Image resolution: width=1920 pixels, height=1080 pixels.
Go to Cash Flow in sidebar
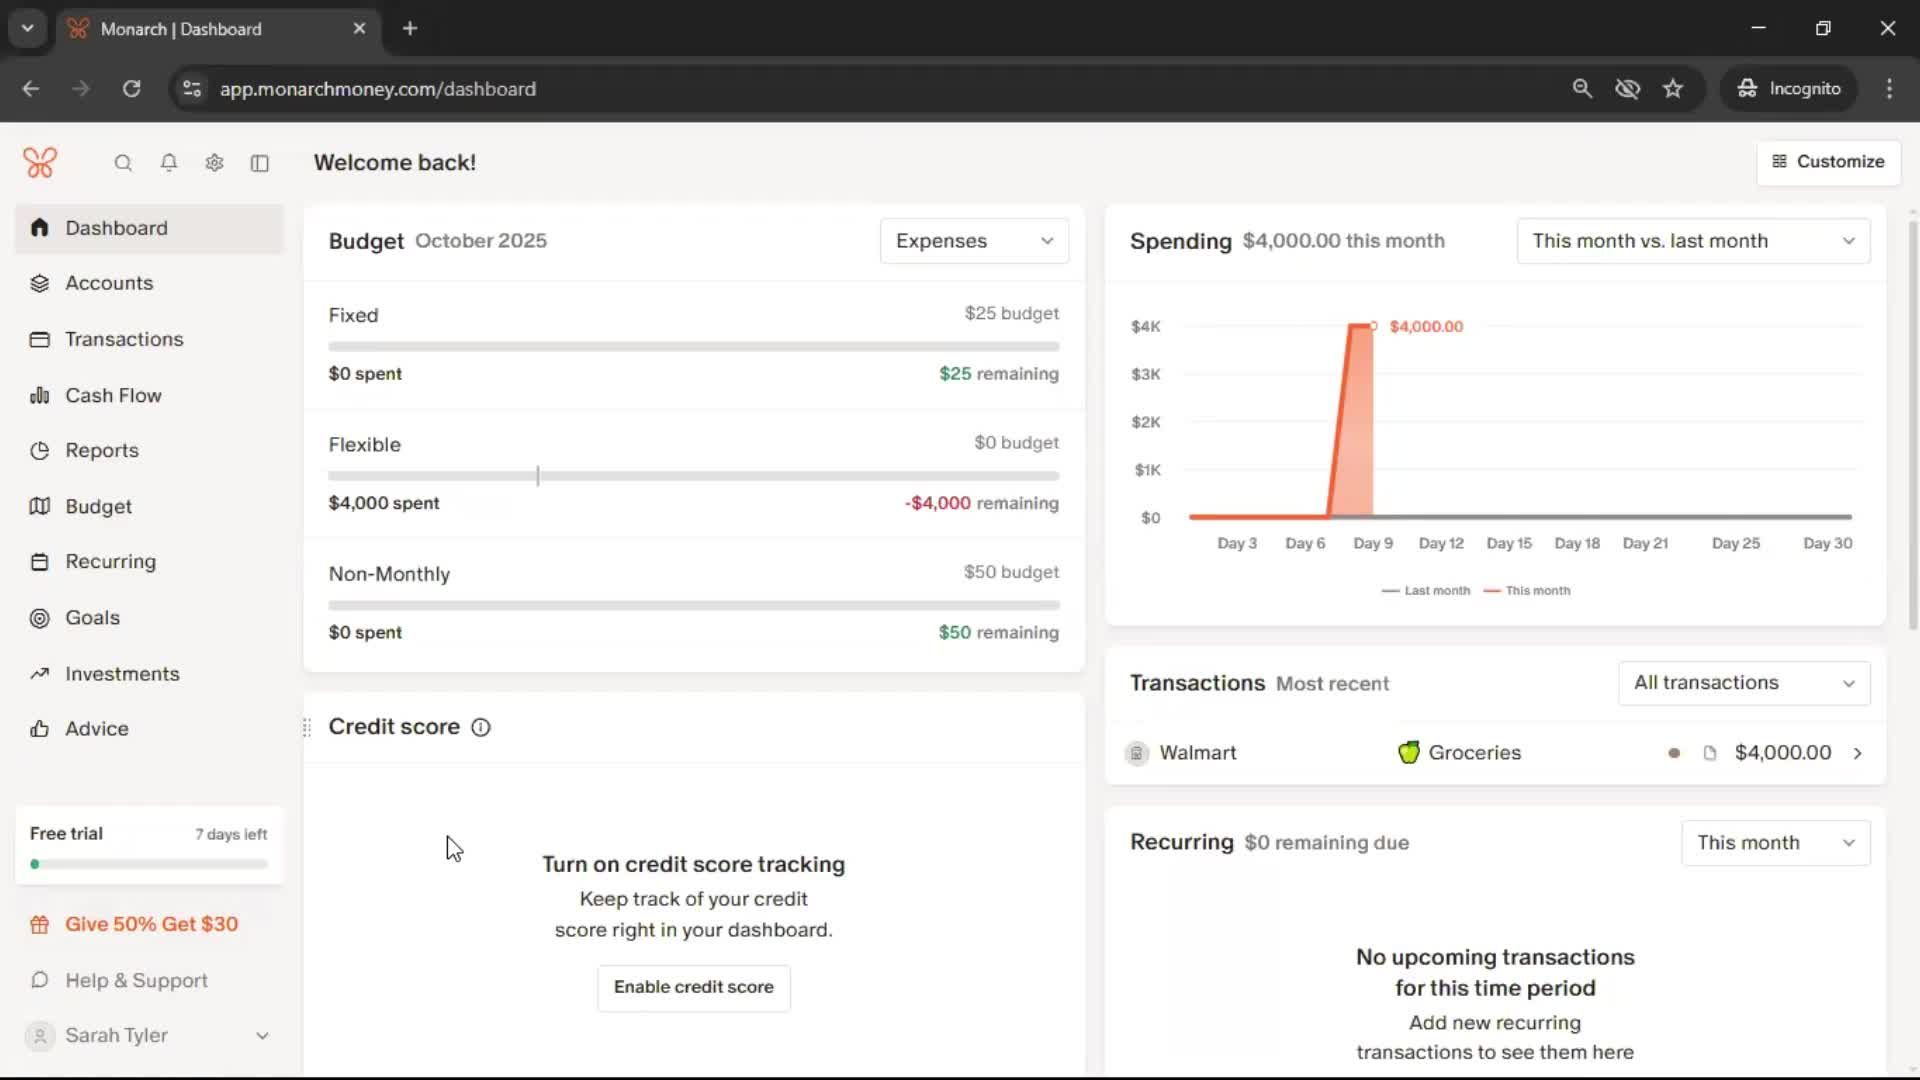coord(113,395)
